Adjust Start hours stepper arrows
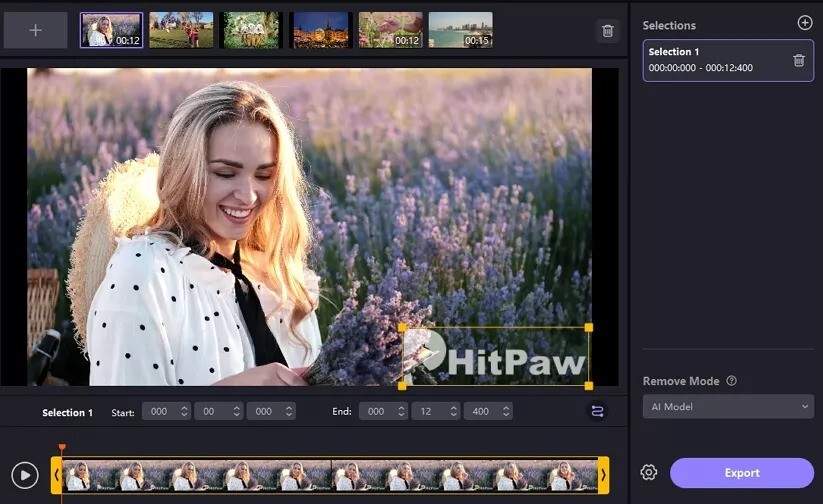 coord(184,411)
